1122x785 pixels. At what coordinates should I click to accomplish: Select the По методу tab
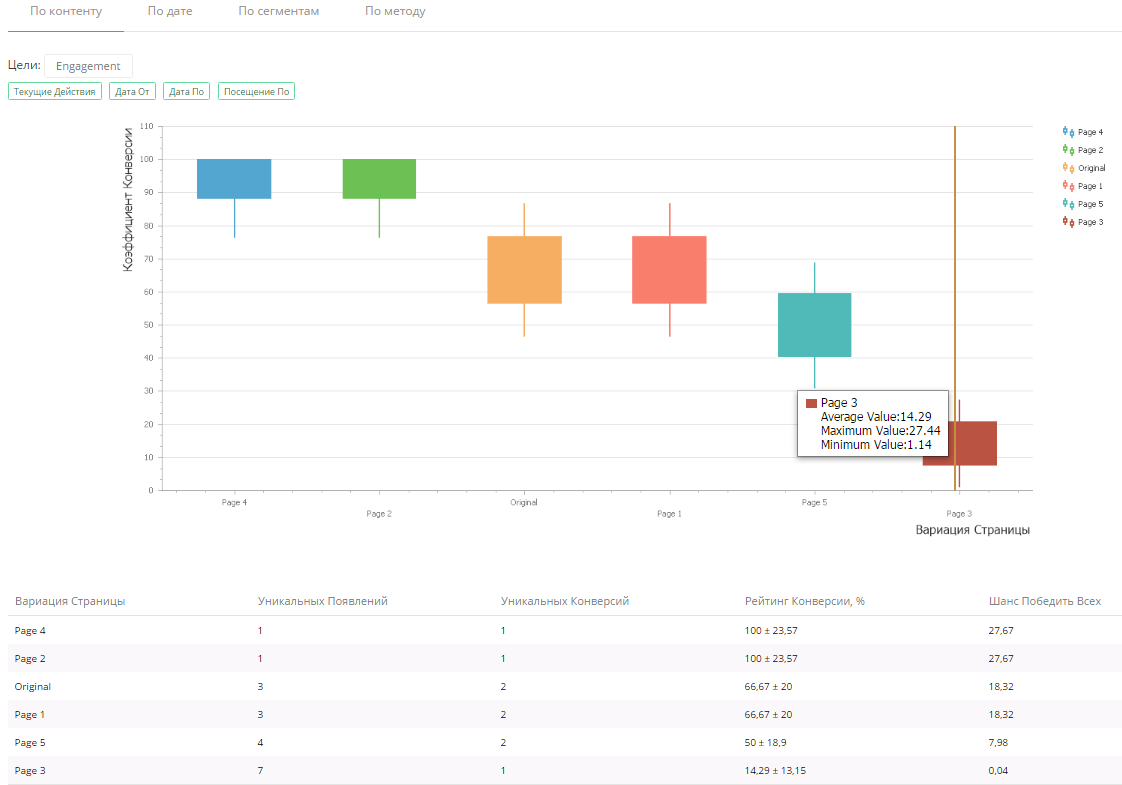[395, 12]
